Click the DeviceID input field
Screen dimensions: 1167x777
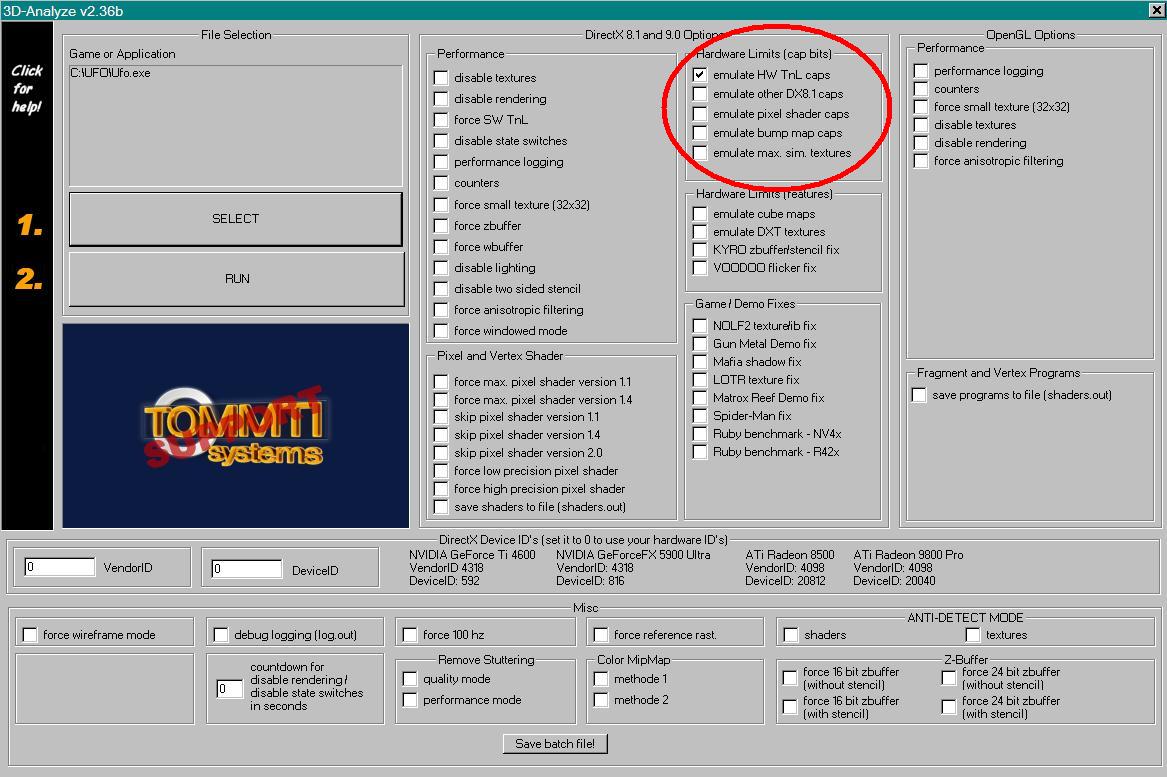coord(246,569)
